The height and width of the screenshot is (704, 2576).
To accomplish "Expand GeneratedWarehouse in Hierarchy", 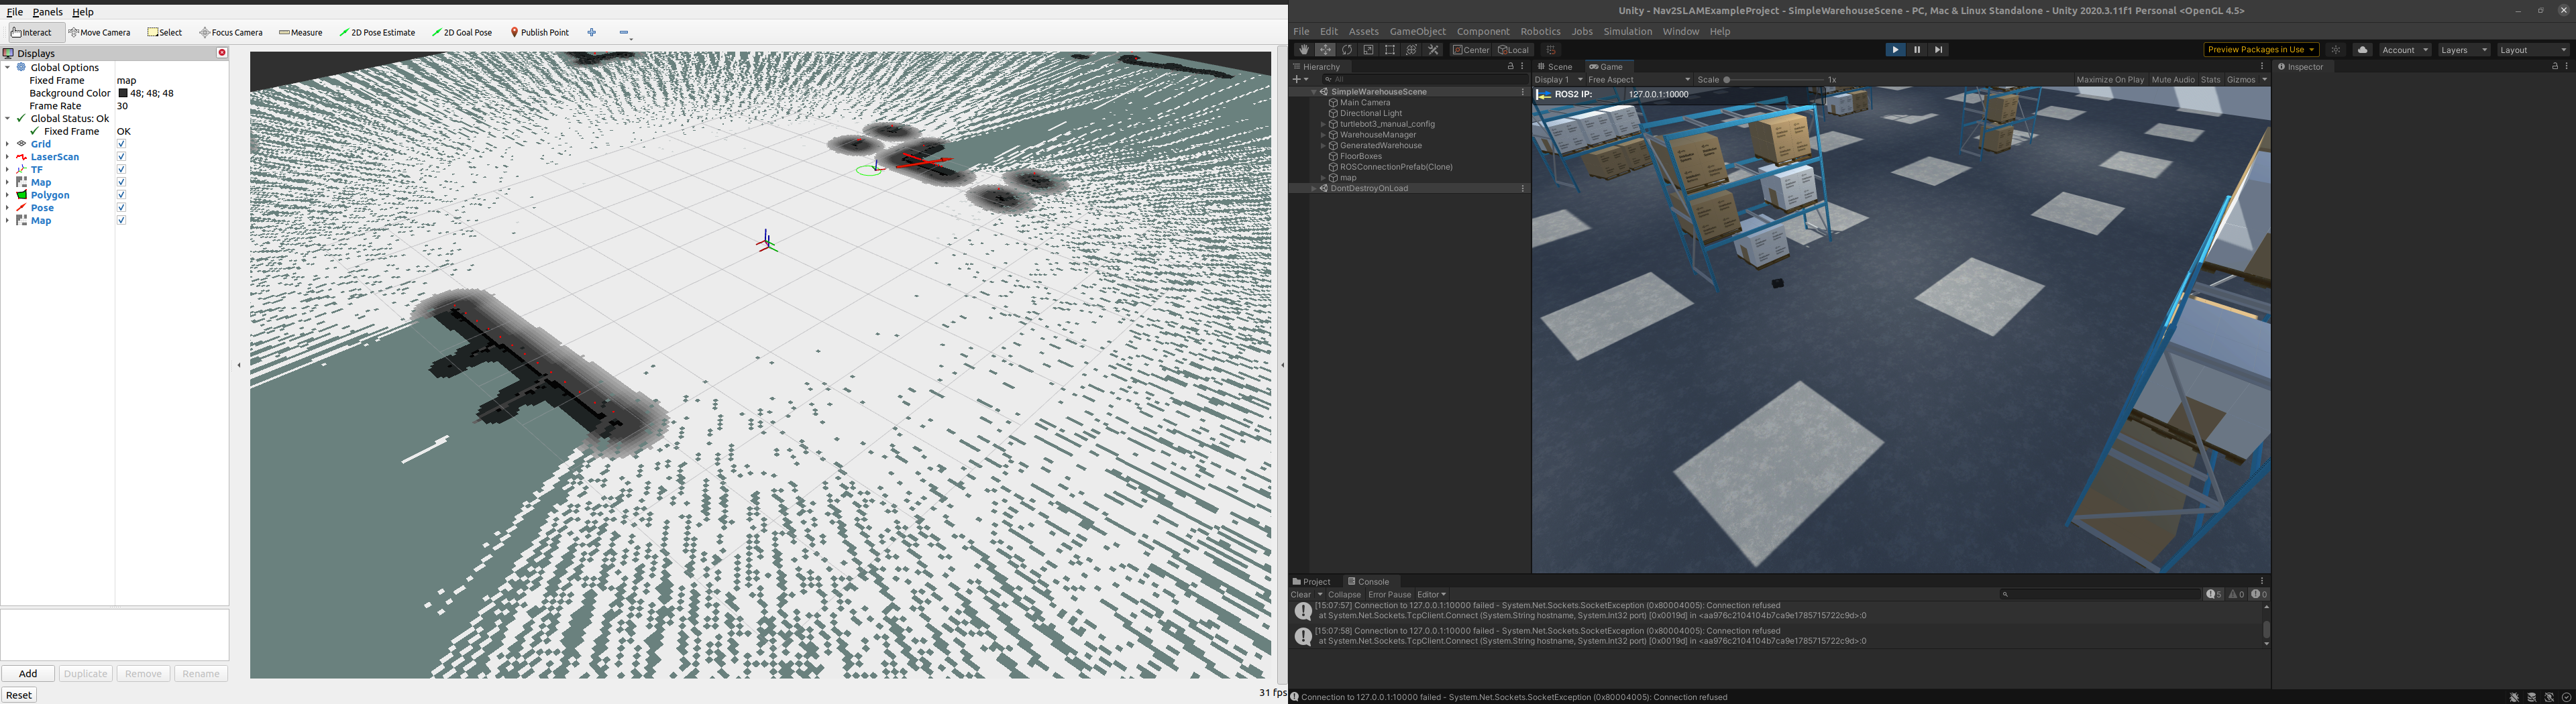I will [1323, 146].
